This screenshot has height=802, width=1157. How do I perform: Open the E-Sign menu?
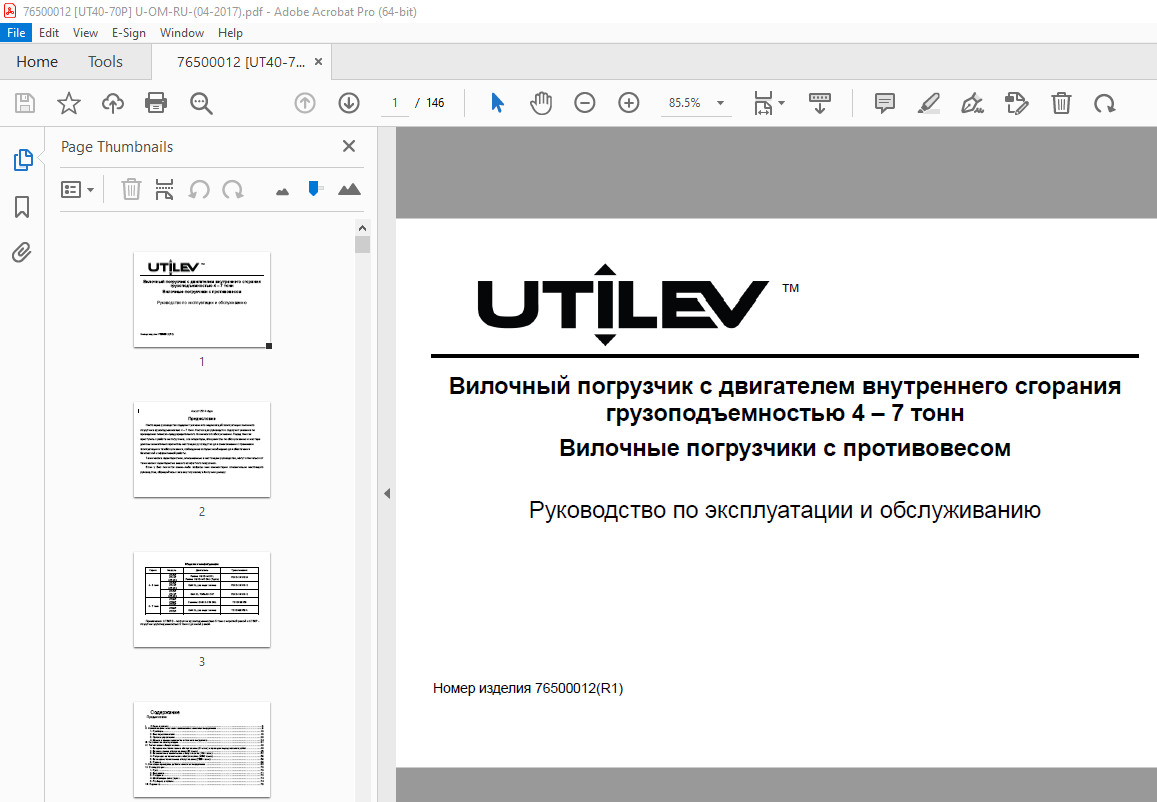point(128,32)
